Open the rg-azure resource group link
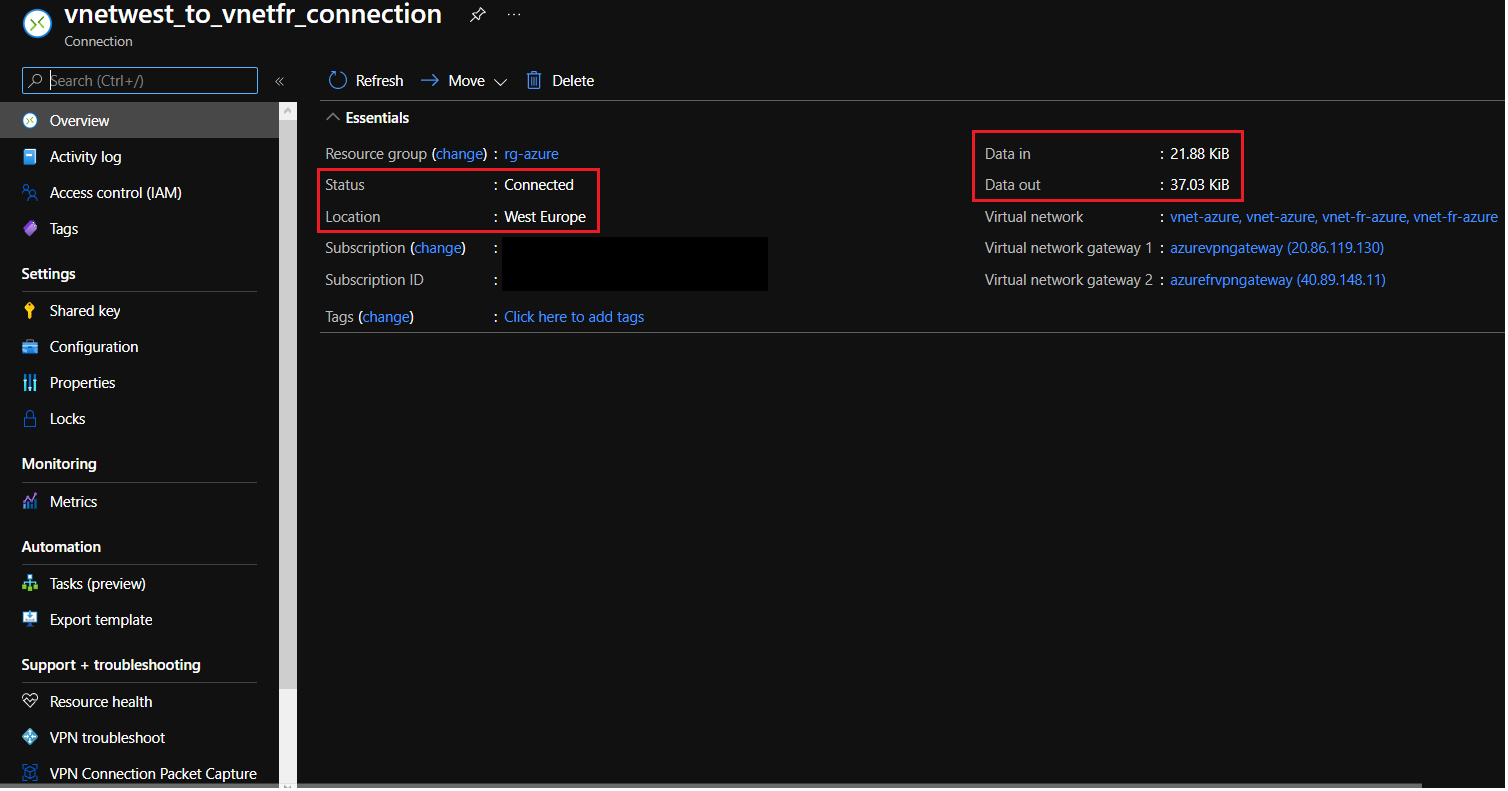The width and height of the screenshot is (1508, 791). pyautogui.click(x=531, y=154)
